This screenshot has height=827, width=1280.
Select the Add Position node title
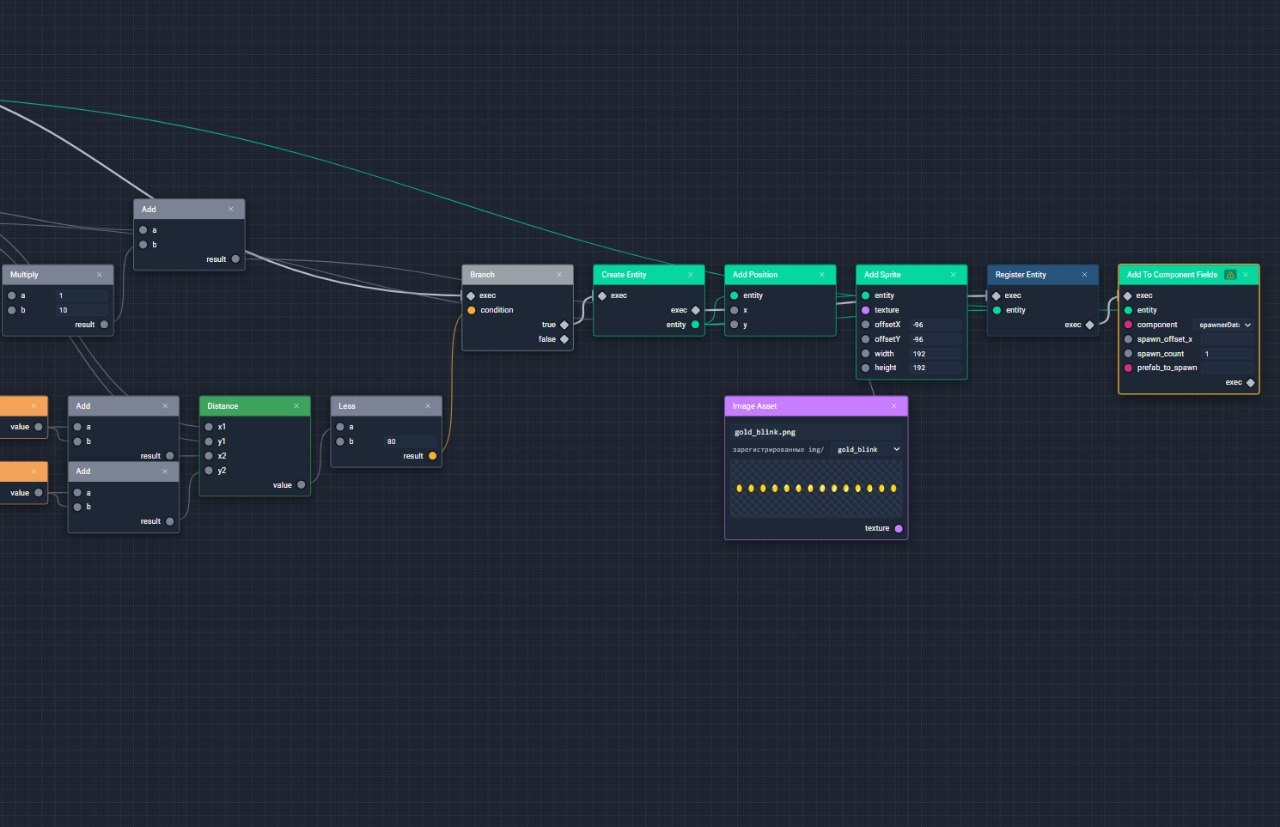[755, 275]
